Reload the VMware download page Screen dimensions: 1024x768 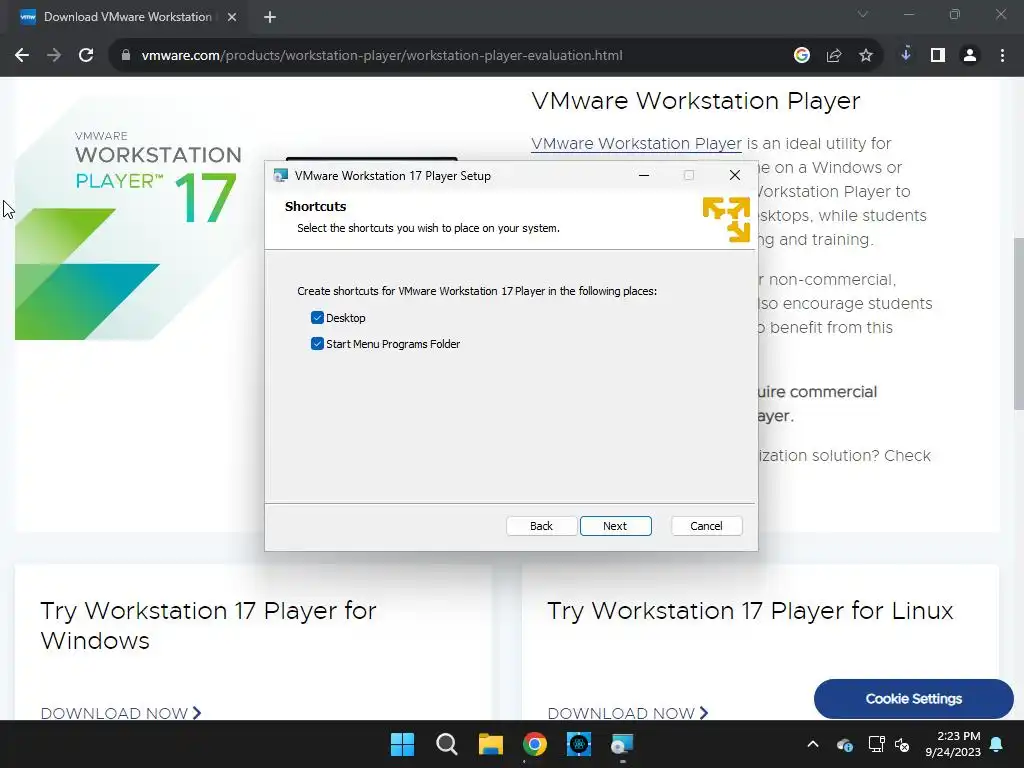click(x=86, y=56)
